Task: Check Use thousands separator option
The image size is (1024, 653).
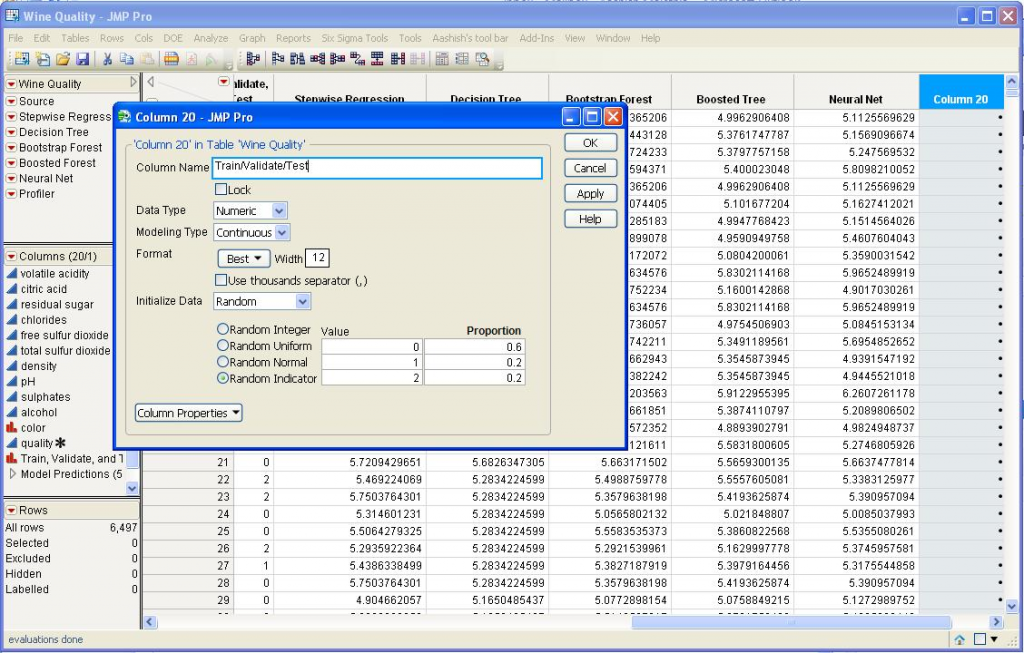Action: [221, 281]
